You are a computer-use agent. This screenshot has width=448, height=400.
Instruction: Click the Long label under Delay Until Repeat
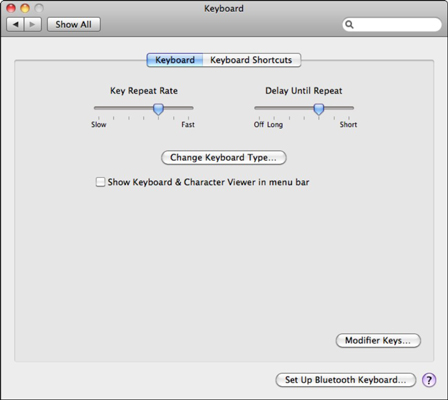coord(275,125)
